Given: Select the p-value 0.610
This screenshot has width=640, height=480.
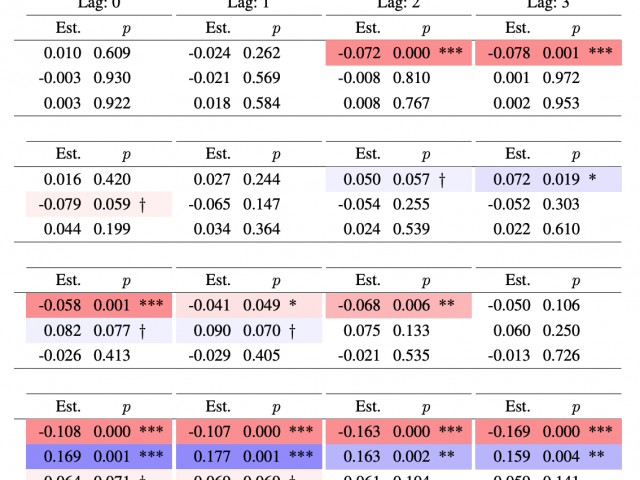Looking at the screenshot, I should coord(561,230).
